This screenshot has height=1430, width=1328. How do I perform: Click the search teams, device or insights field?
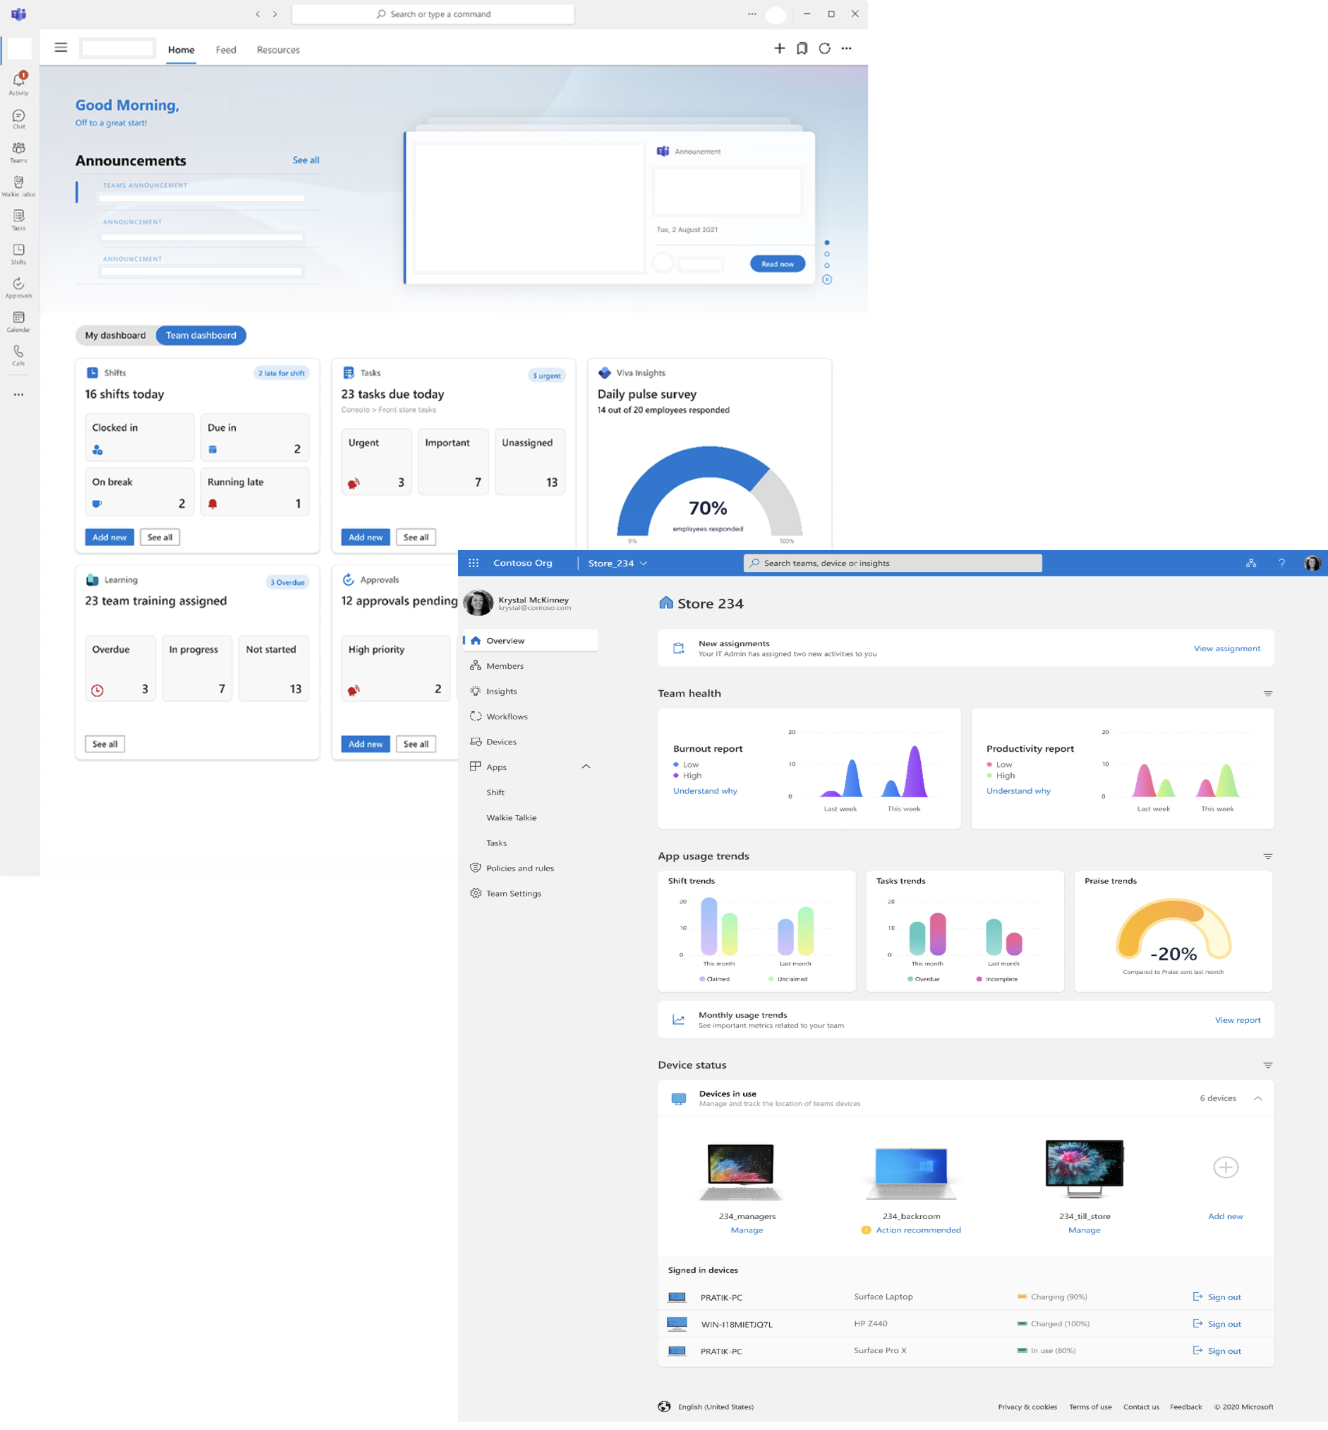(892, 562)
